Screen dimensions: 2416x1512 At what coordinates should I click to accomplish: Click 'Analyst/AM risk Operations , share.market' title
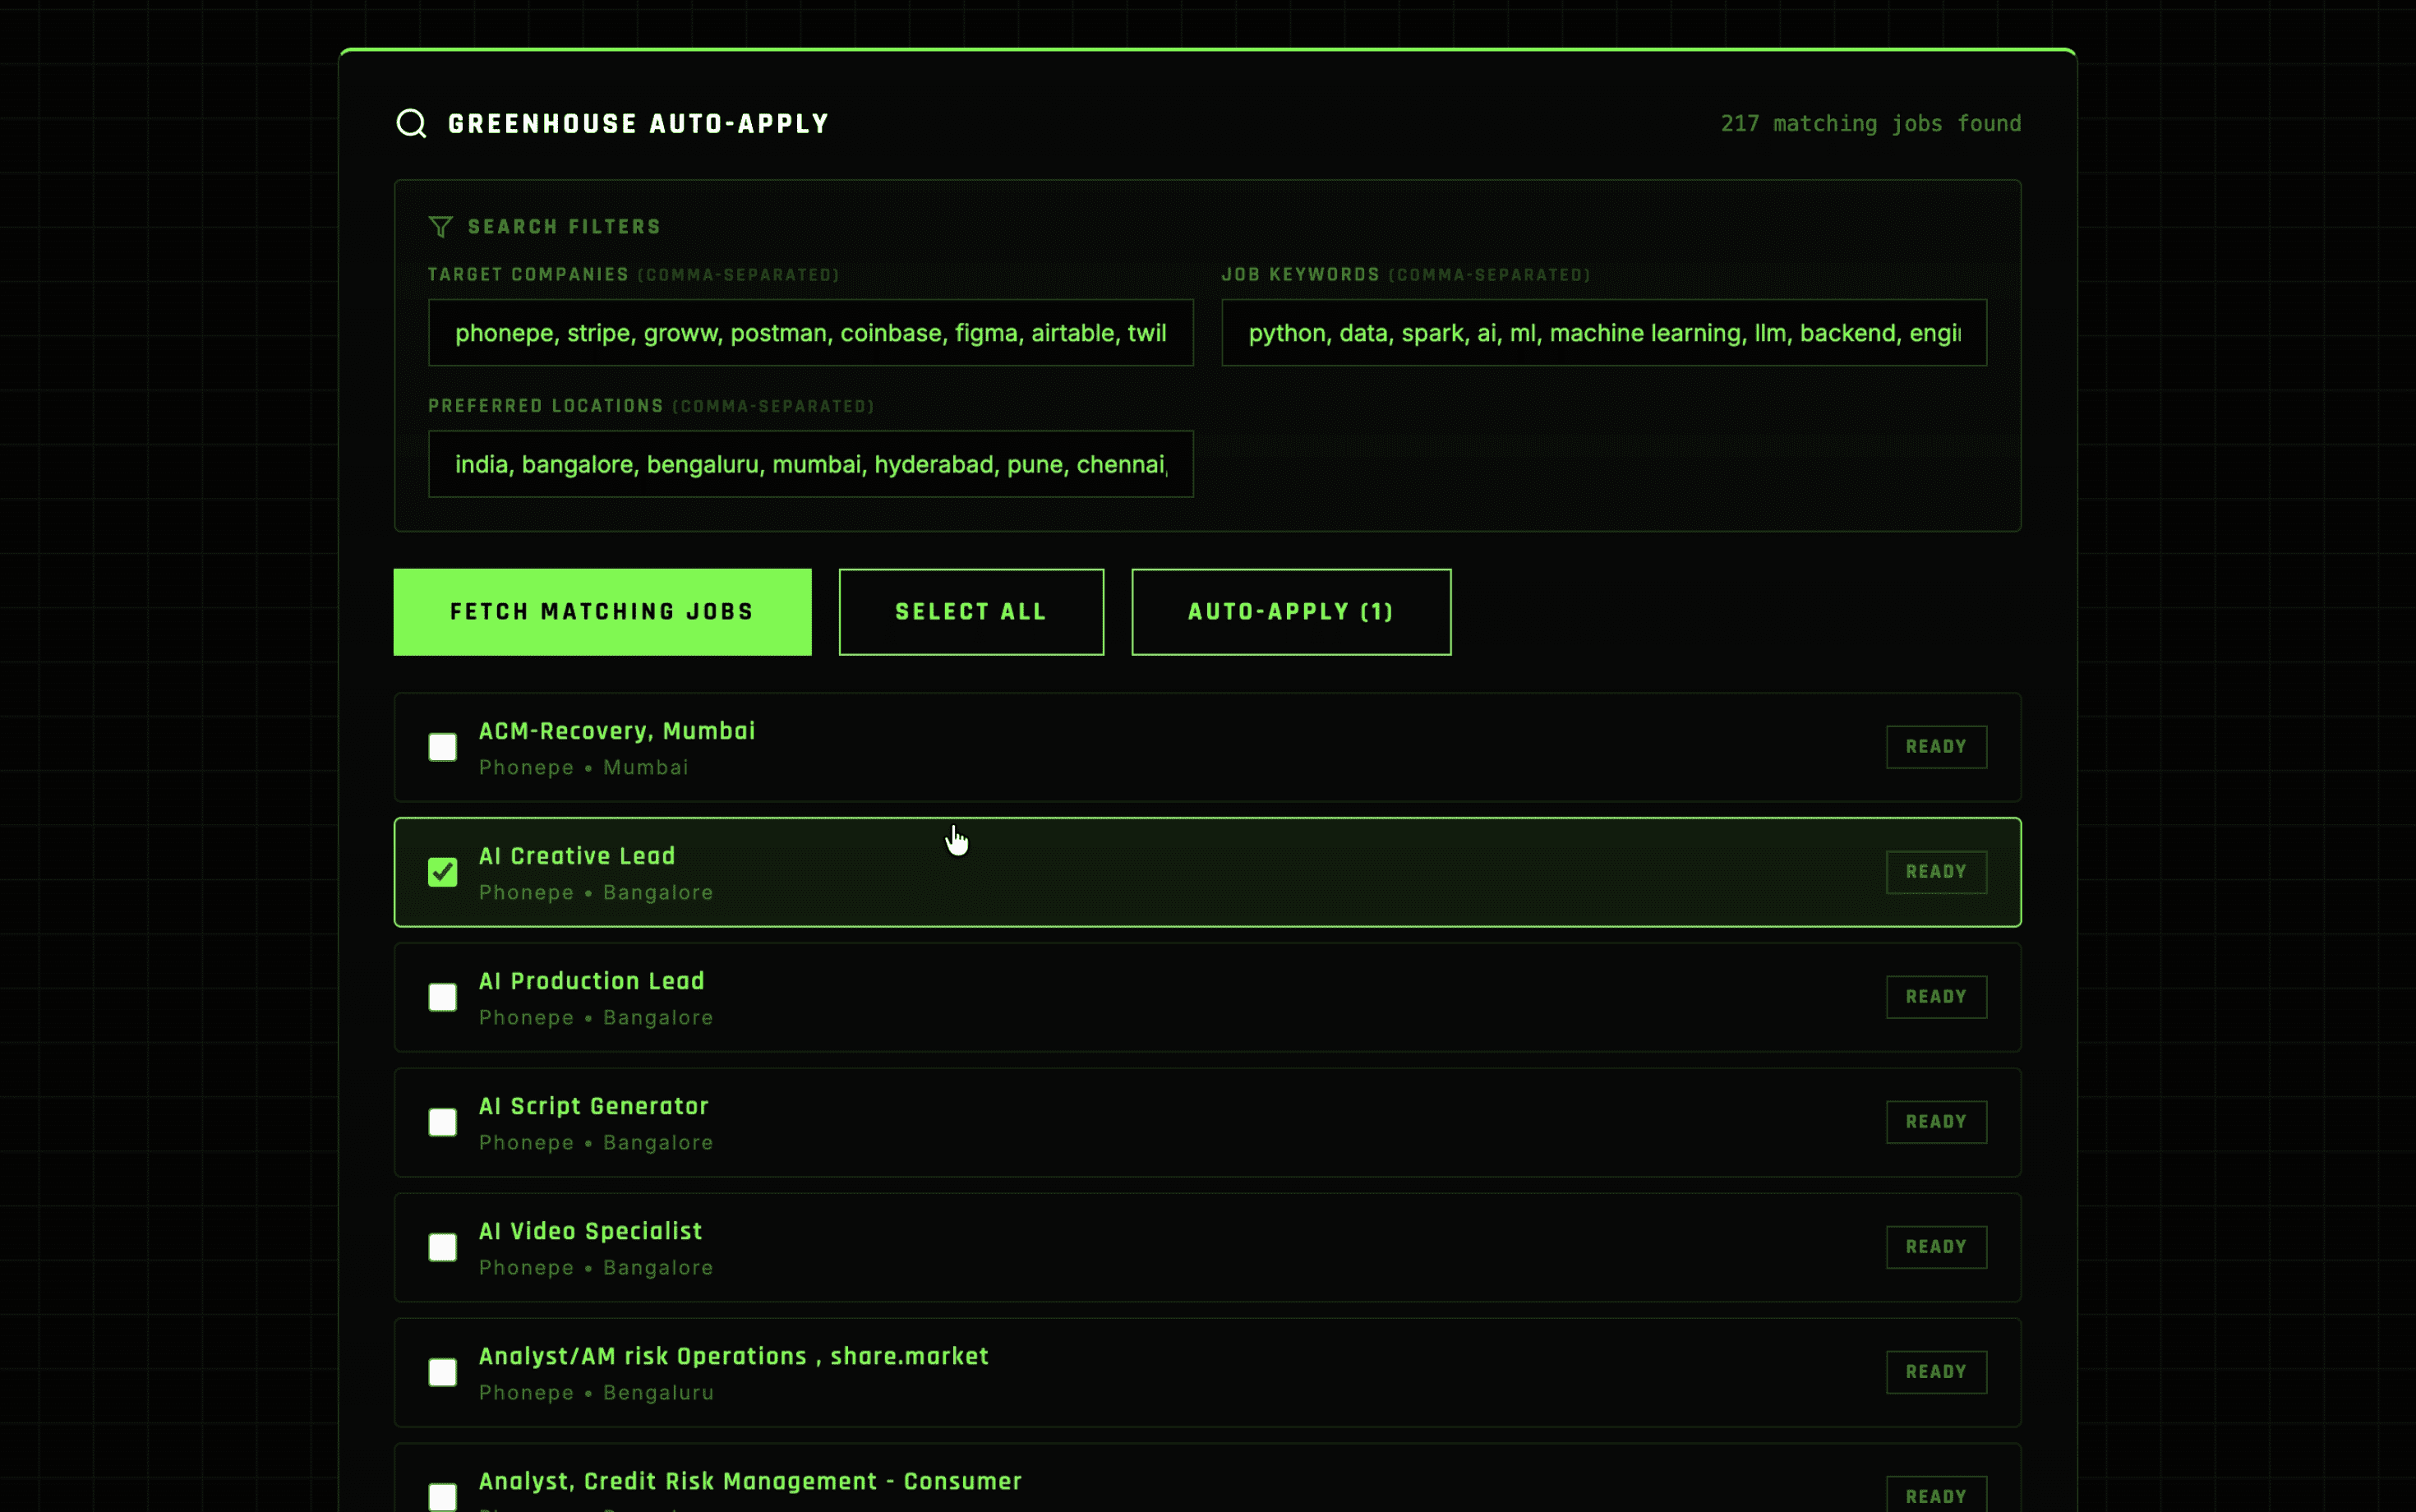click(x=733, y=1356)
